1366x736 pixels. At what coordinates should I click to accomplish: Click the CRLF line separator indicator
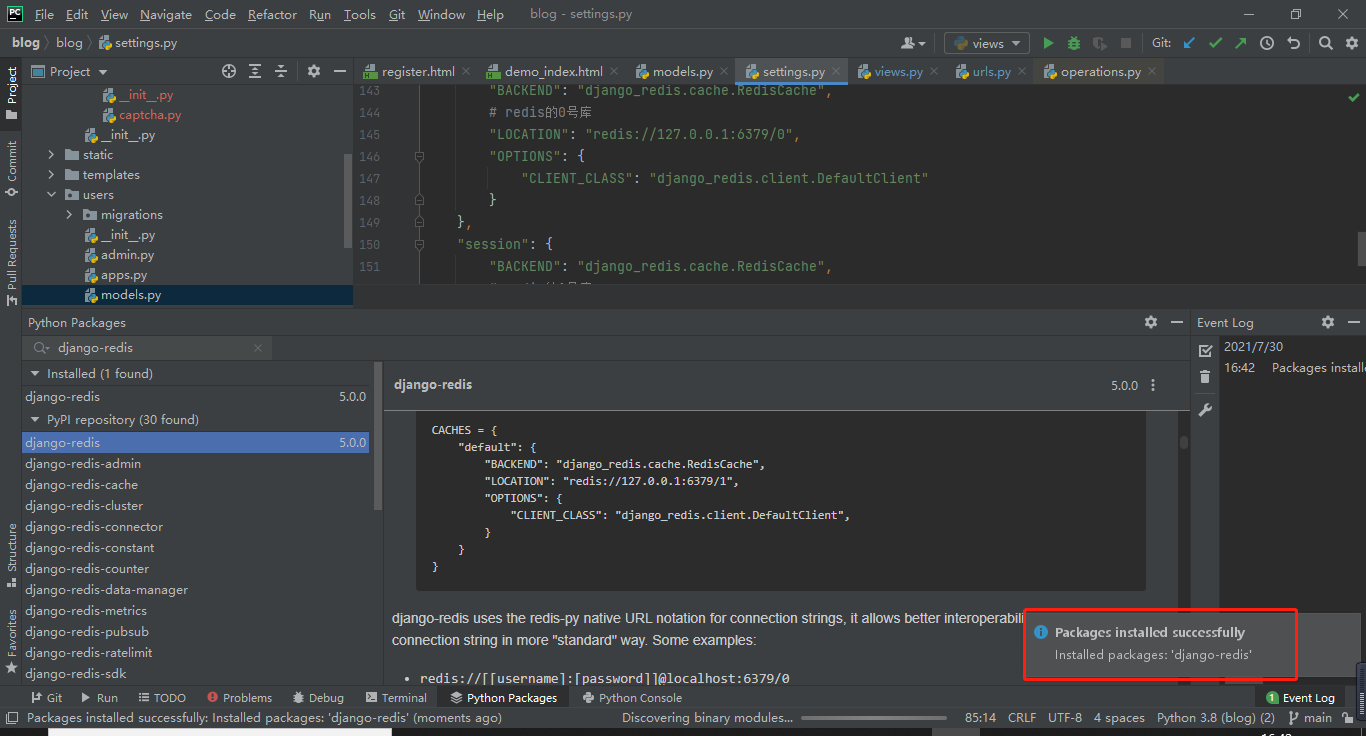pyautogui.click(x=1022, y=717)
